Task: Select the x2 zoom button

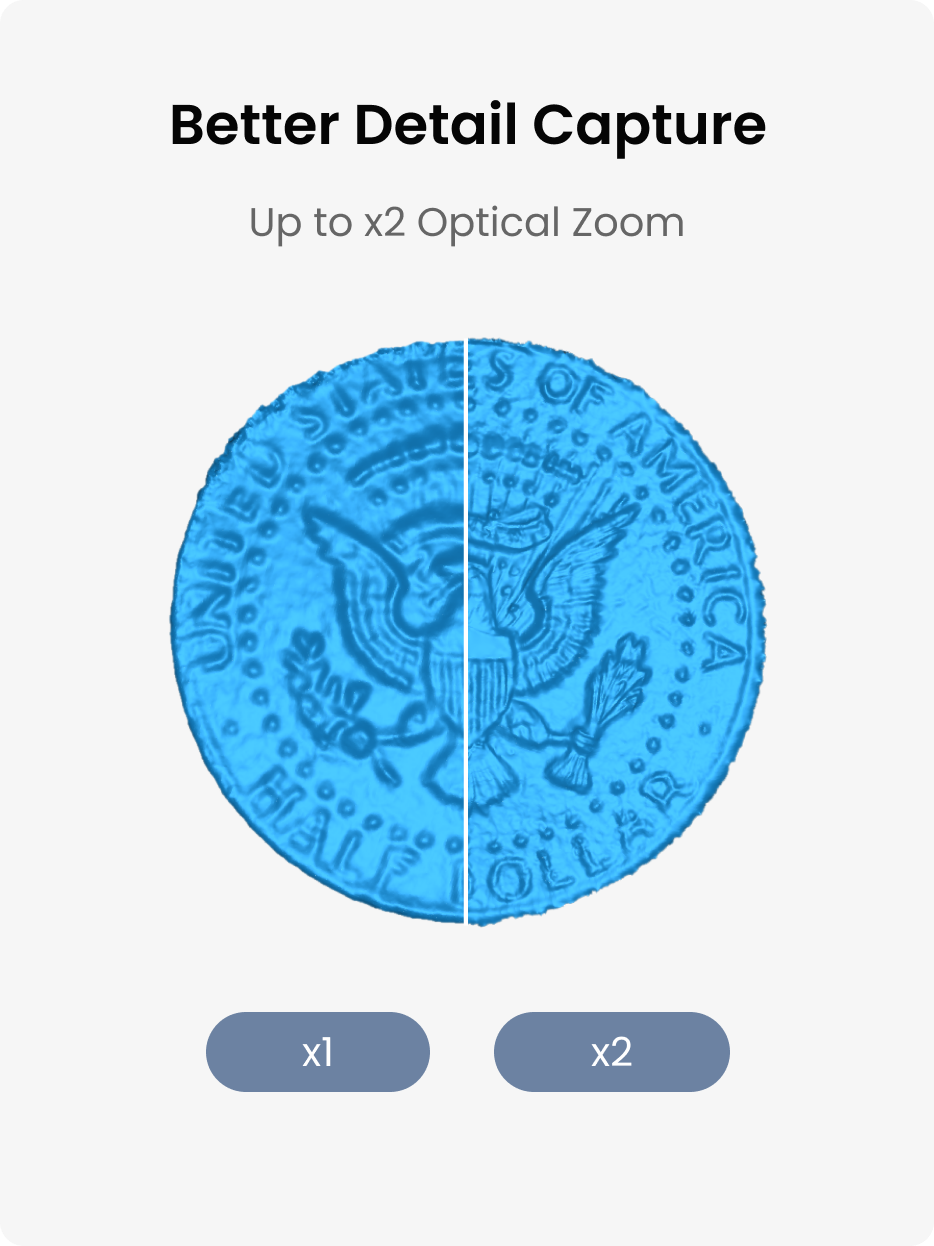Action: click(611, 1052)
